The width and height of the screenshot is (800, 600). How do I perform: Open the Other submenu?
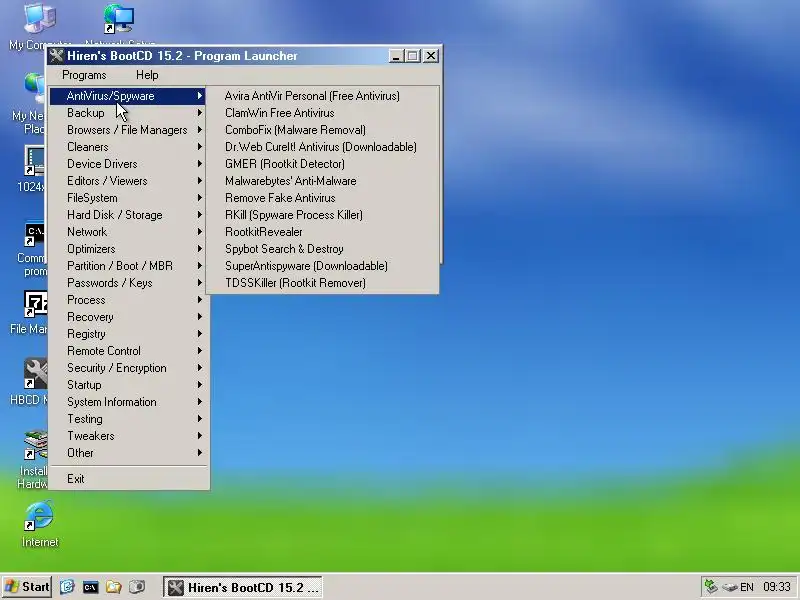(x=128, y=453)
